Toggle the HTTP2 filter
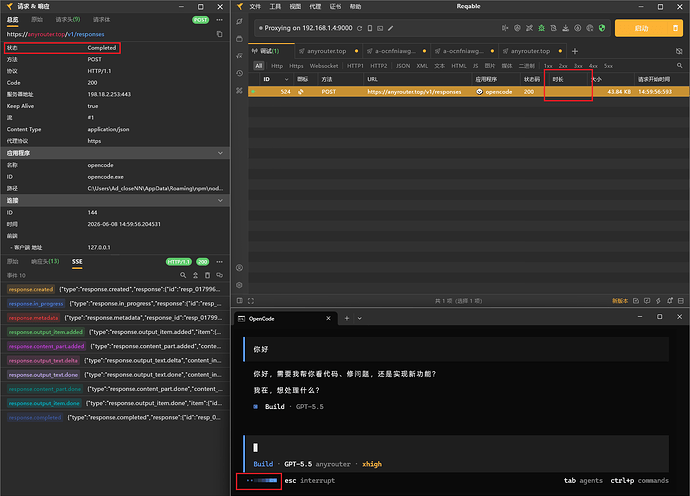 point(378,66)
